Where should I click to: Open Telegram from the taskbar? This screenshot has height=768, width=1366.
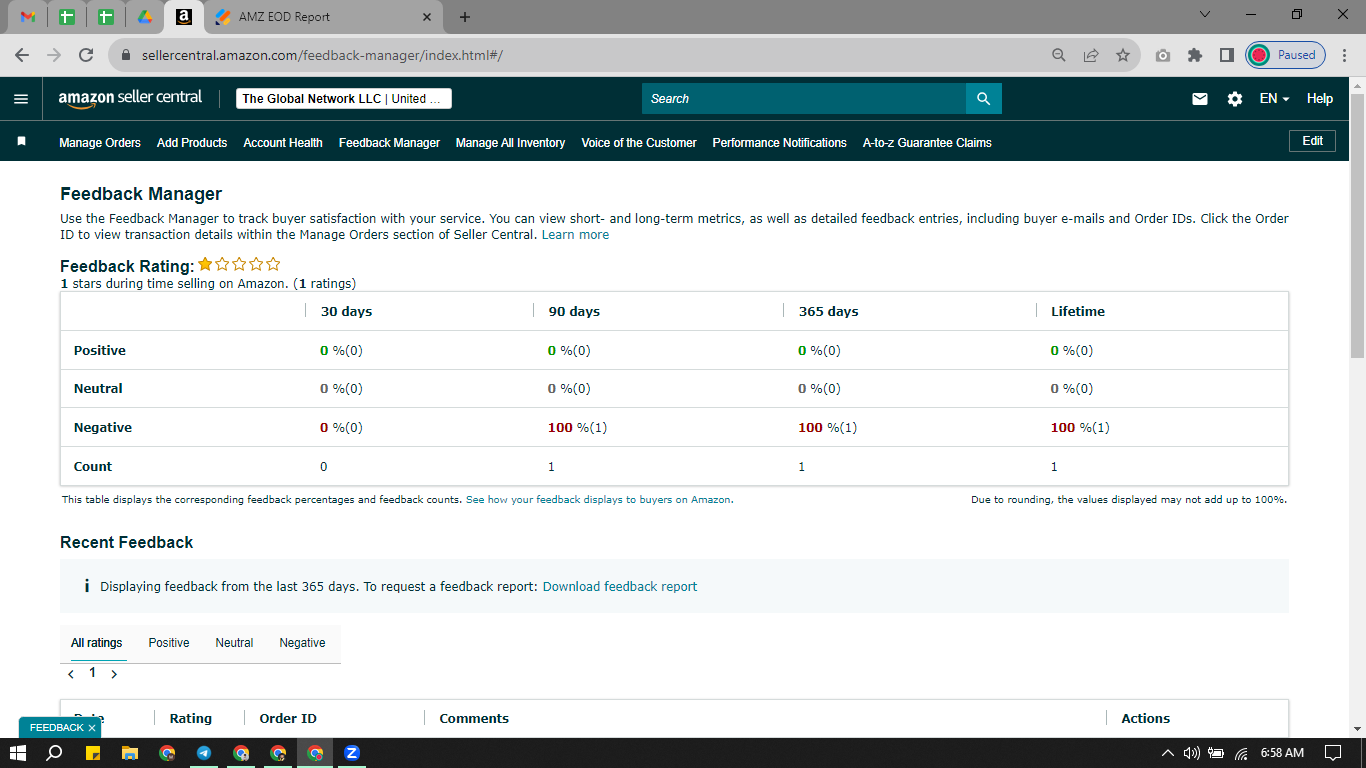tap(204, 753)
